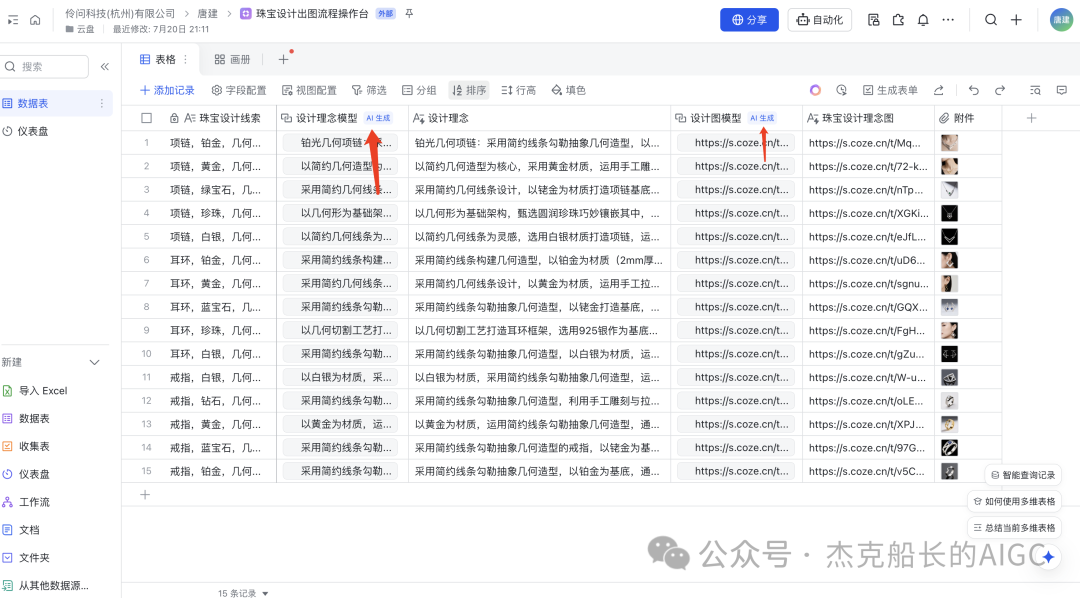Click 如何使用多维表格 floating button

1014,502
